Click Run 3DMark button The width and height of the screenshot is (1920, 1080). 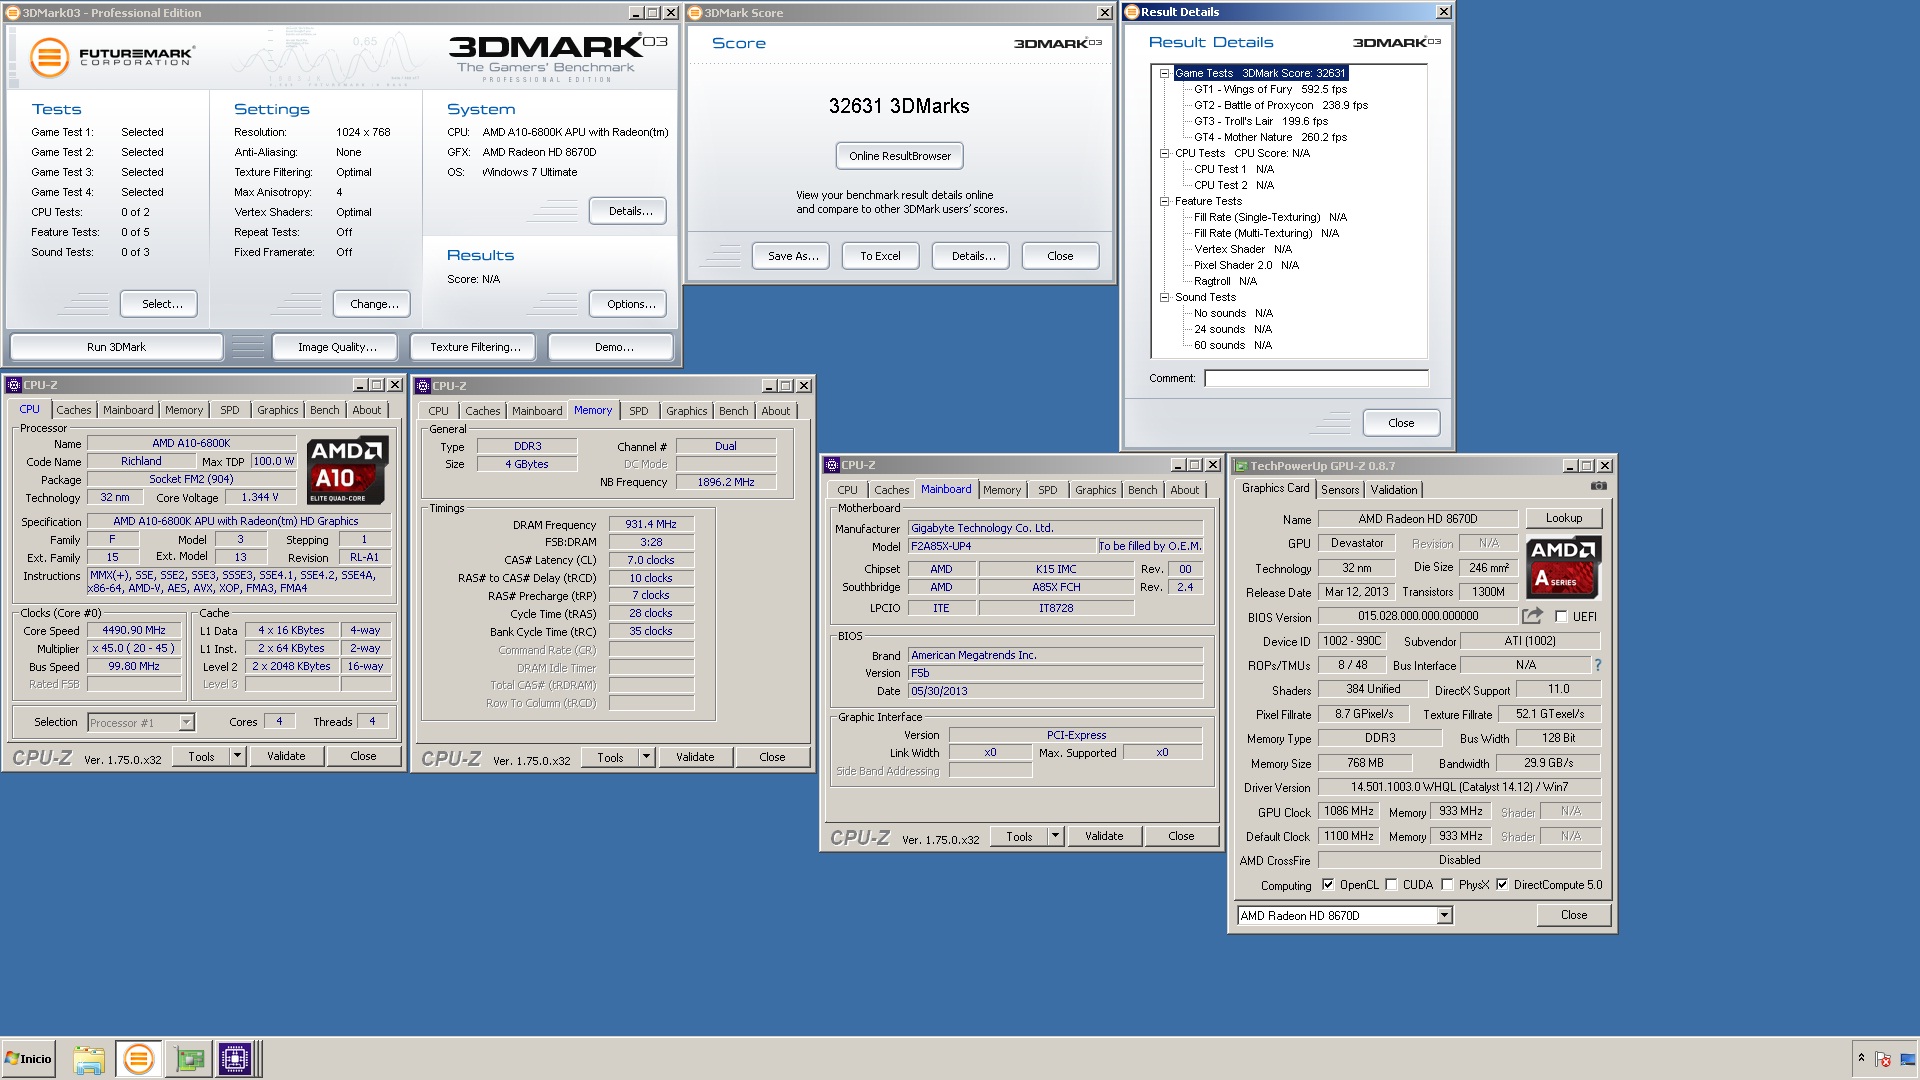click(x=116, y=347)
